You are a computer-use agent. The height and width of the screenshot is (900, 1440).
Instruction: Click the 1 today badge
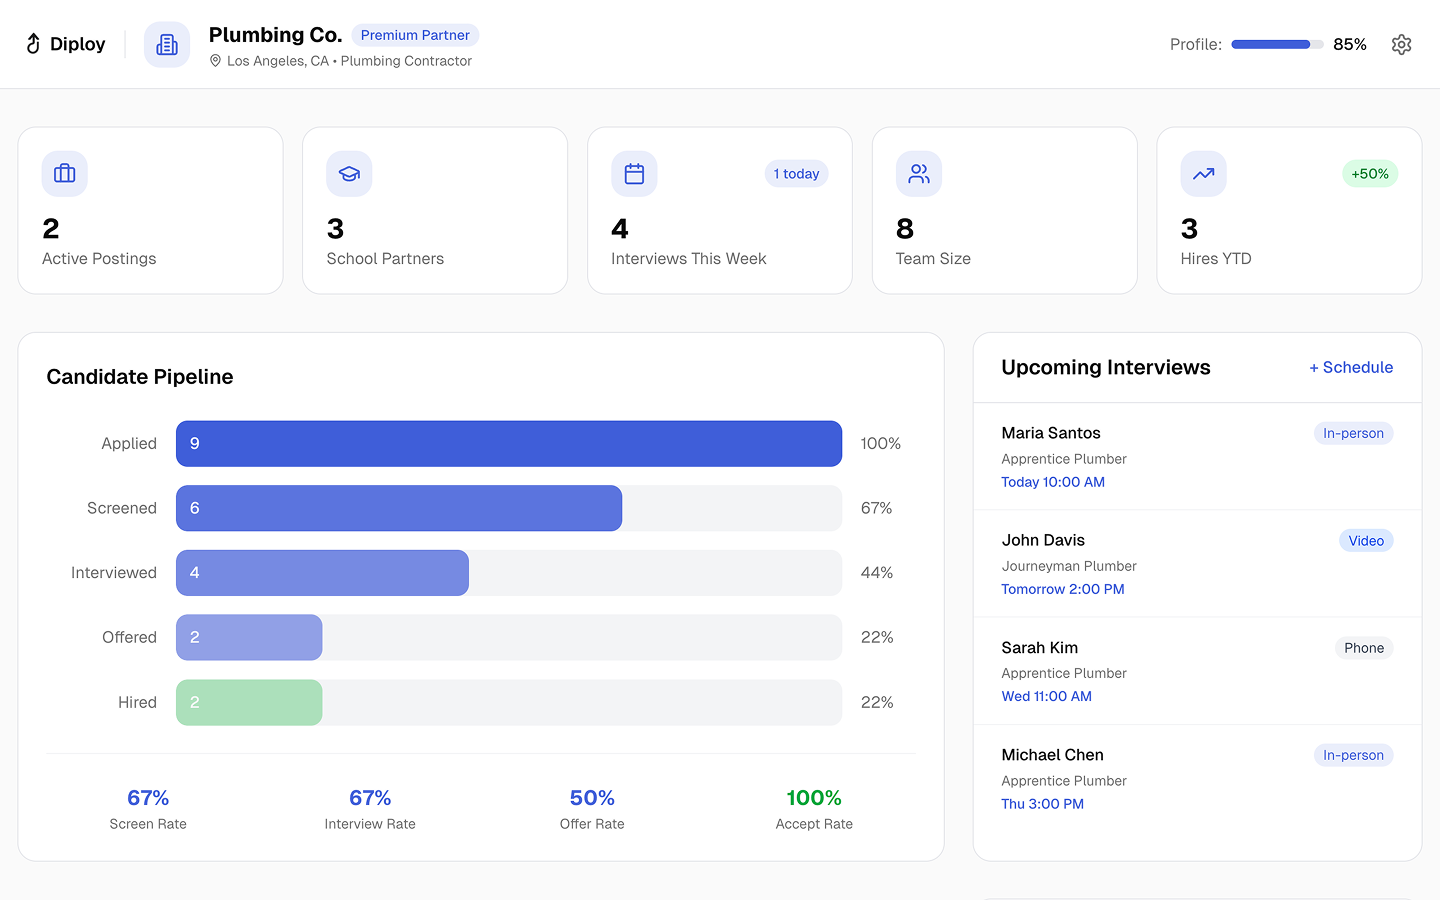tap(796, 174)
